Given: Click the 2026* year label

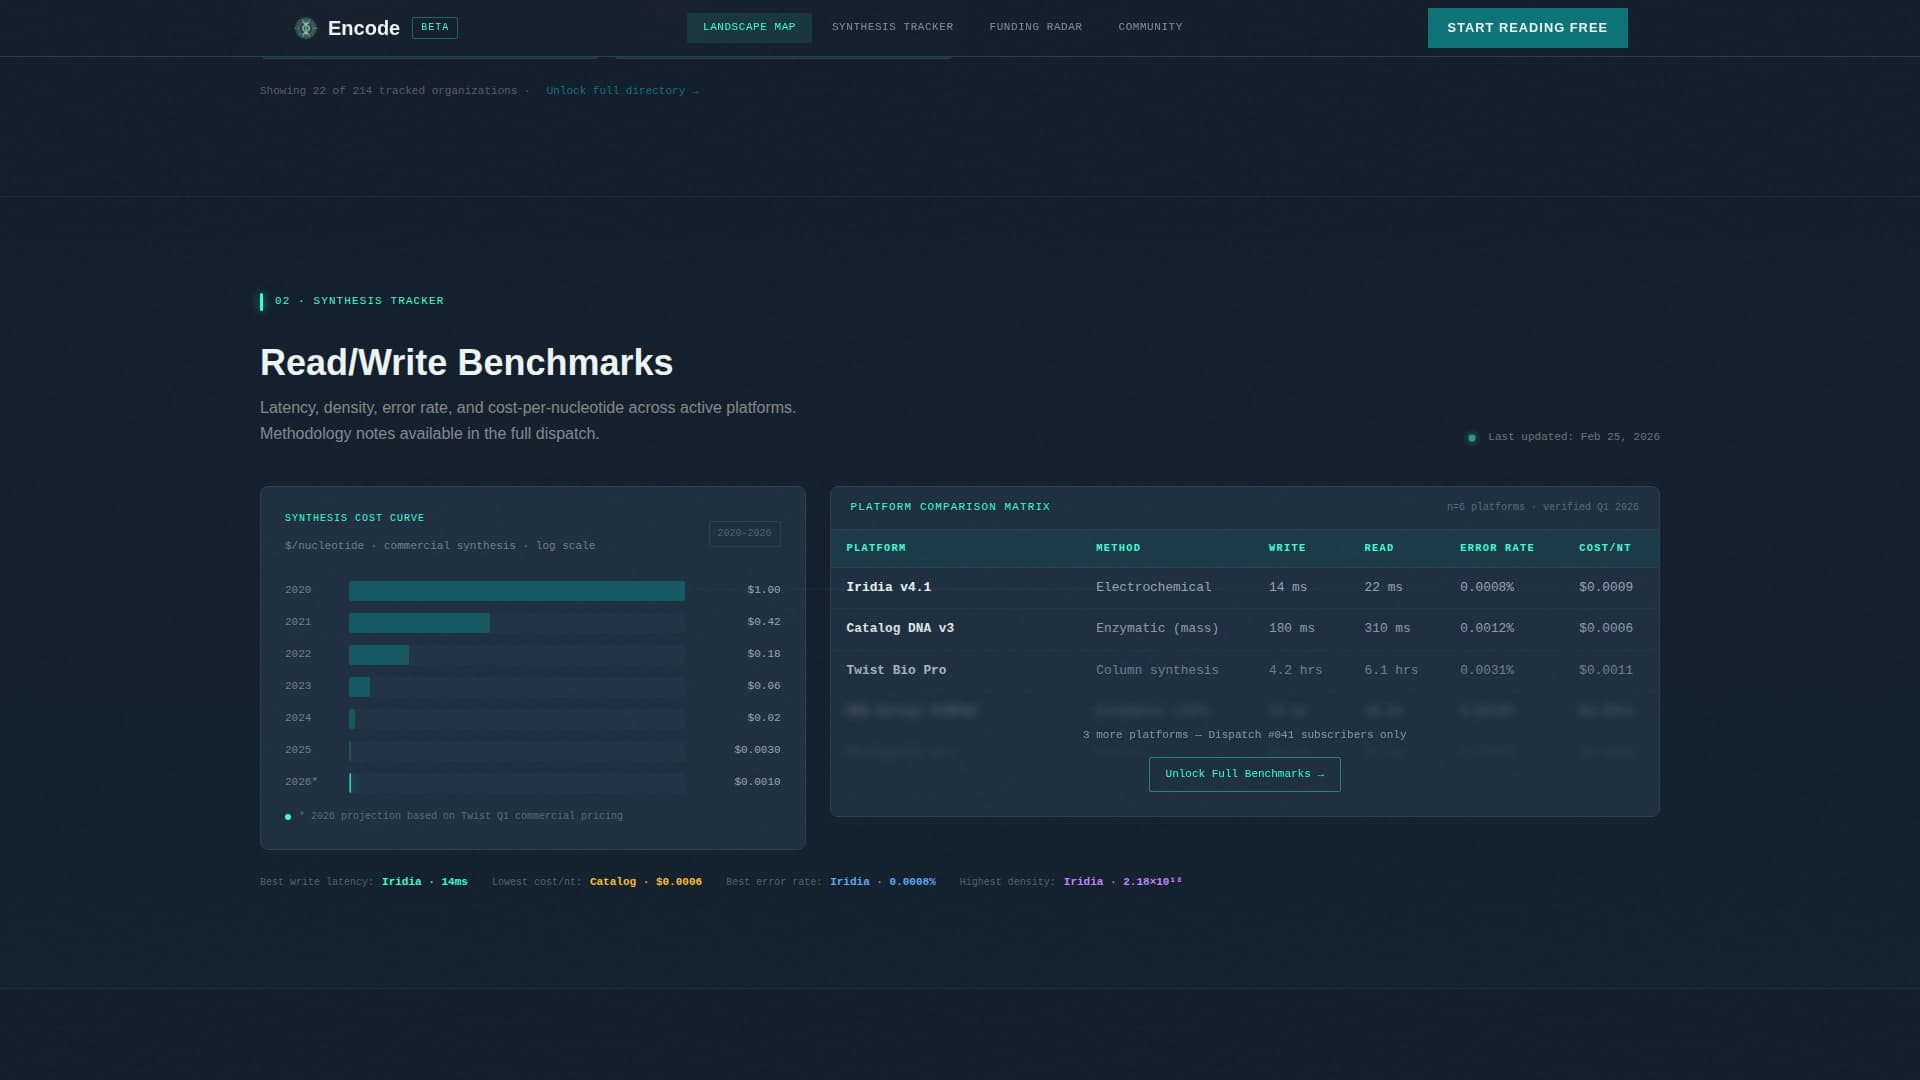Looking at the screenshot, I should point(301,782).
